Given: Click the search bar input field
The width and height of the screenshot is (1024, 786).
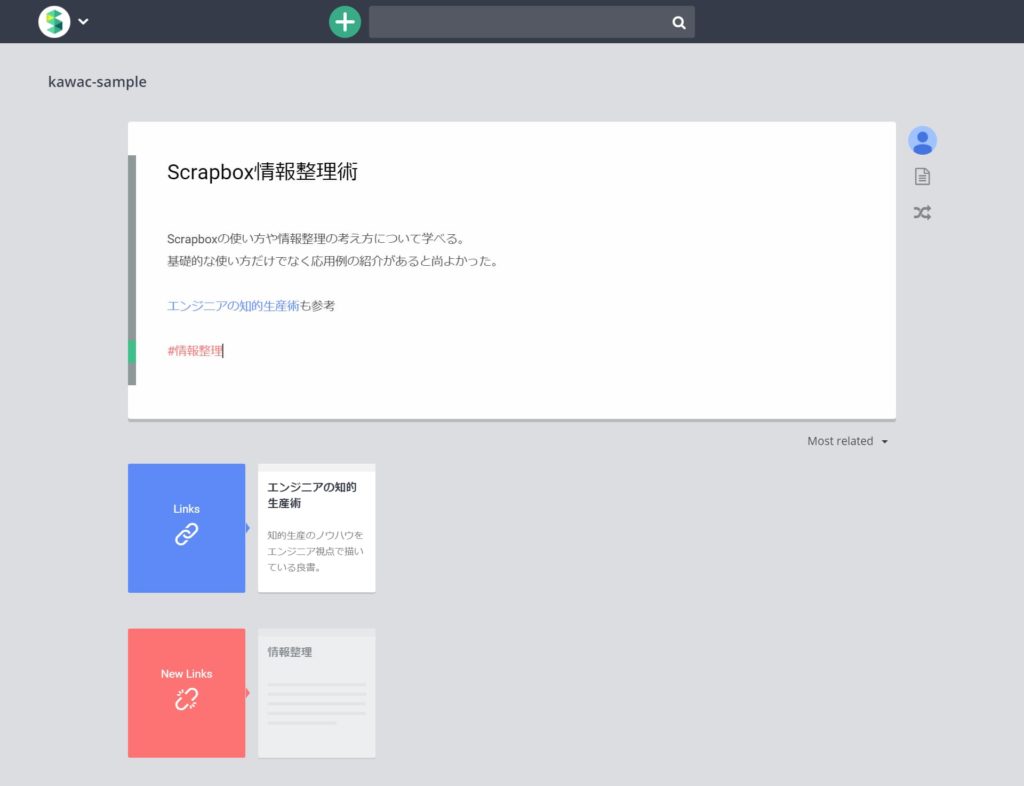Looking at the screenshot, I should click(x=532, y=22).
